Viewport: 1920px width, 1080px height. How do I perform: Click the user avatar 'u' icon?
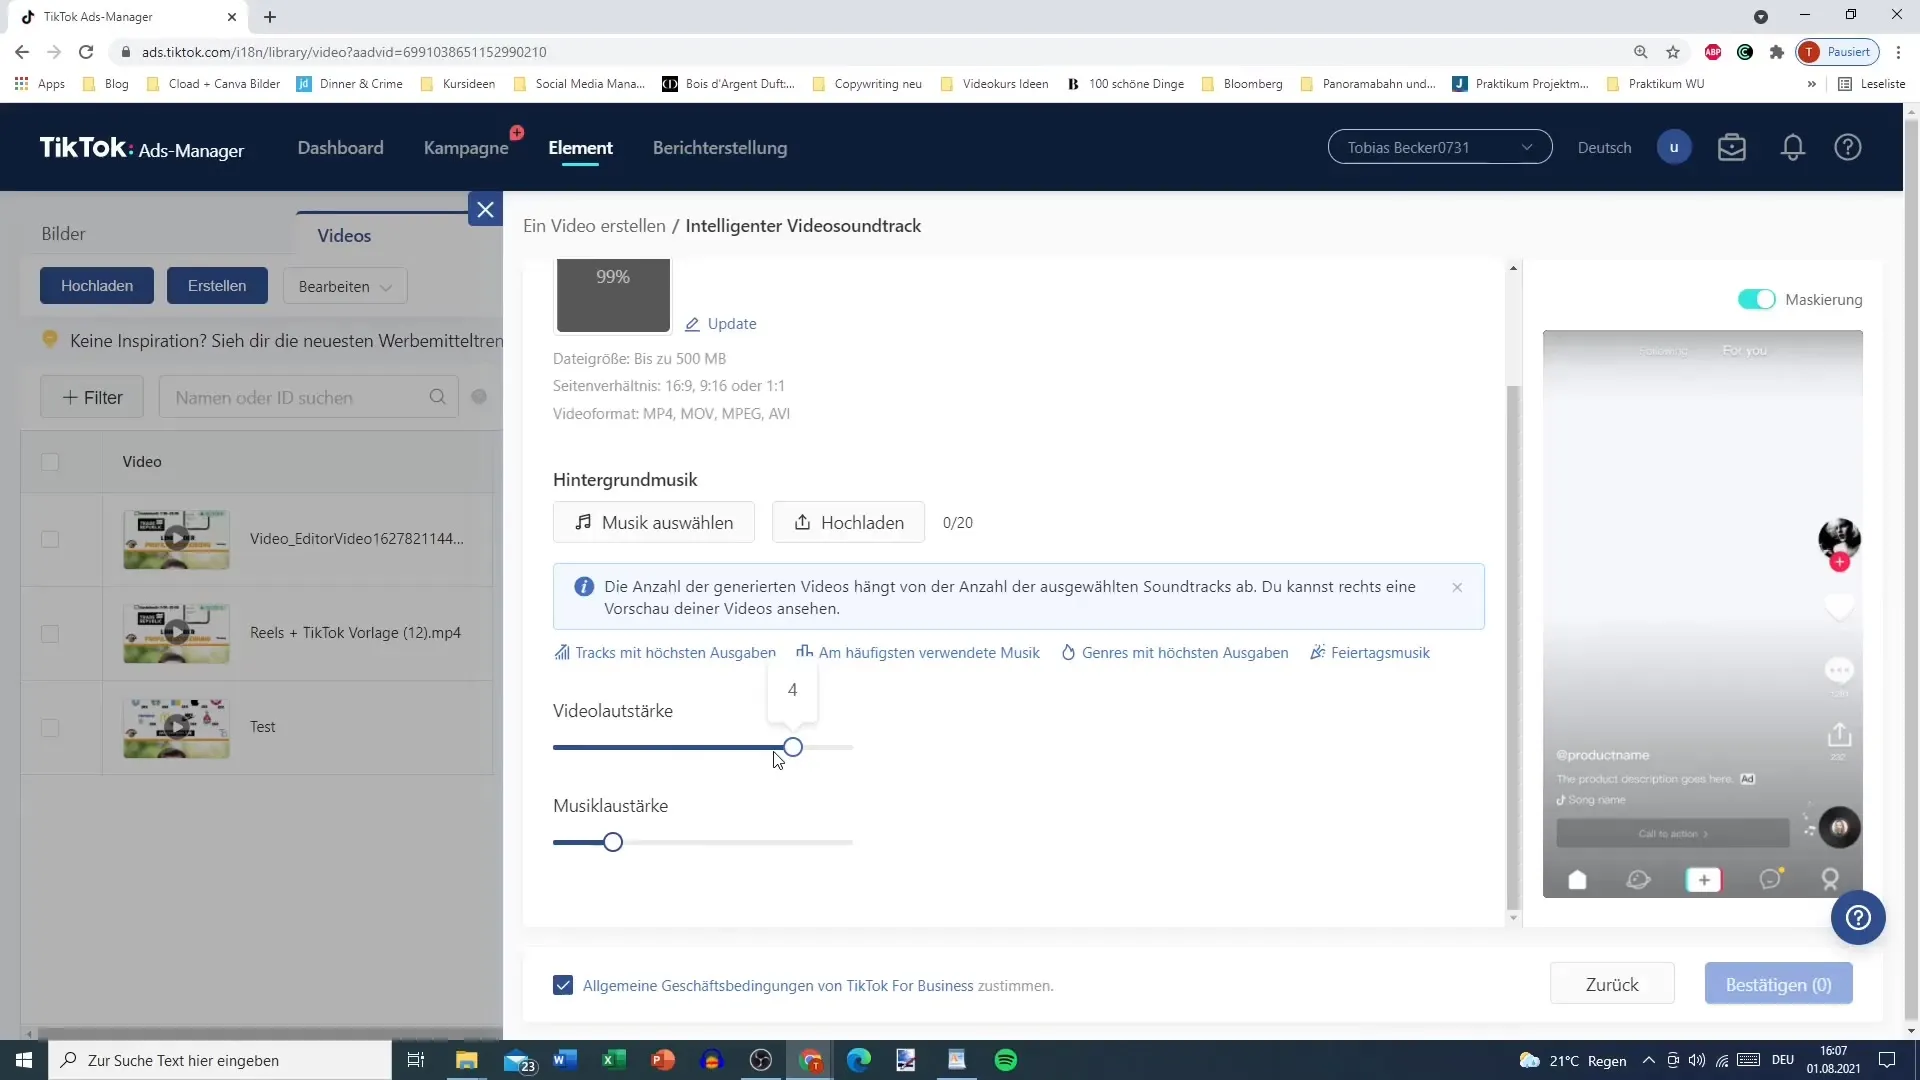[x=1674, y=147]
